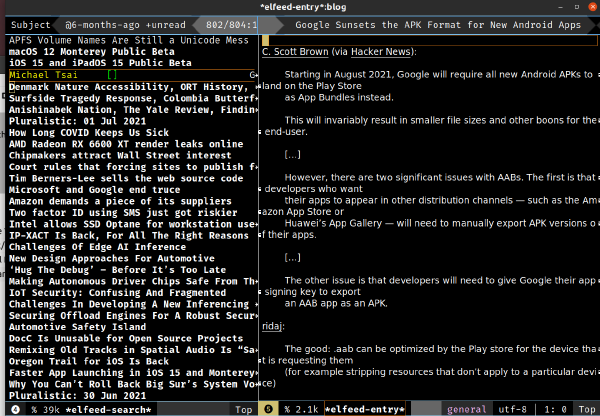Click paragraph about AAB app as an APK

coord(429,292)
